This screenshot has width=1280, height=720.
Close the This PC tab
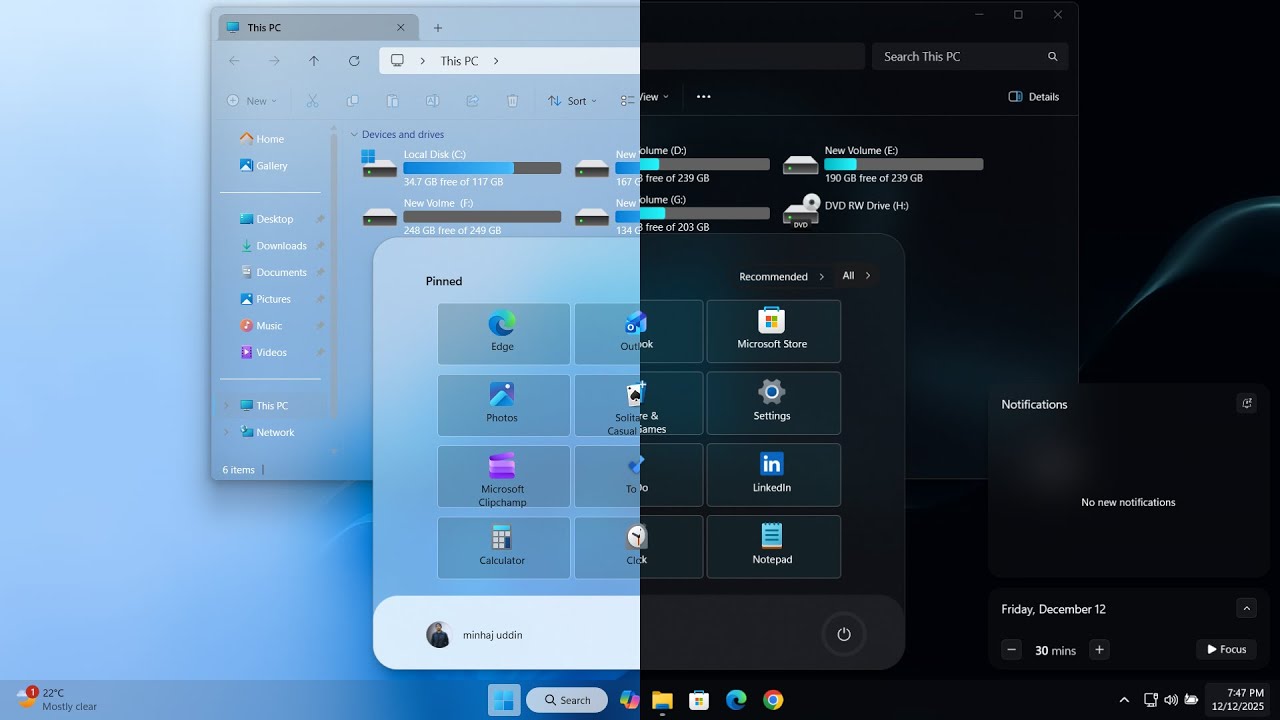click(x=401, y=28)
